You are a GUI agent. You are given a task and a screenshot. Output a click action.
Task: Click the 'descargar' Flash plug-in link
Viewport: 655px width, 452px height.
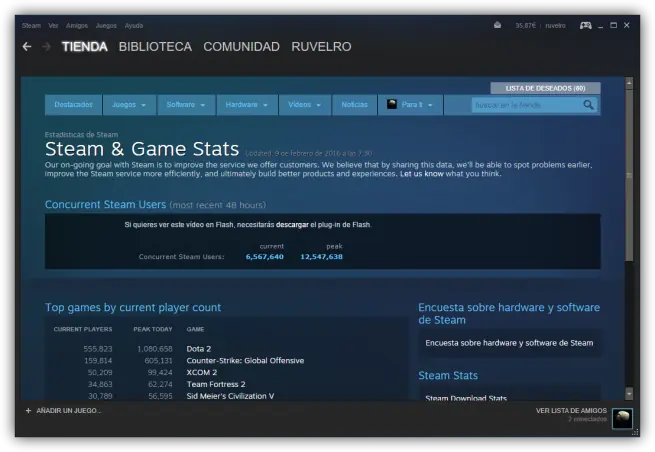coord(292,225)
